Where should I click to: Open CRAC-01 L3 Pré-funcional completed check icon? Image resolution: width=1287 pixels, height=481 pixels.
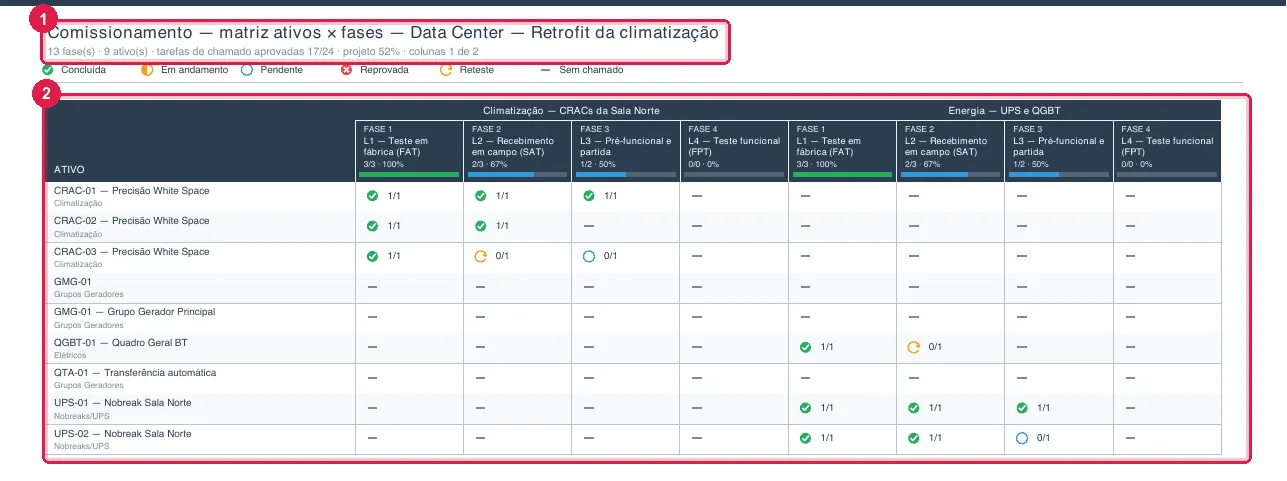pyautogui.click(x=589, y=196)
